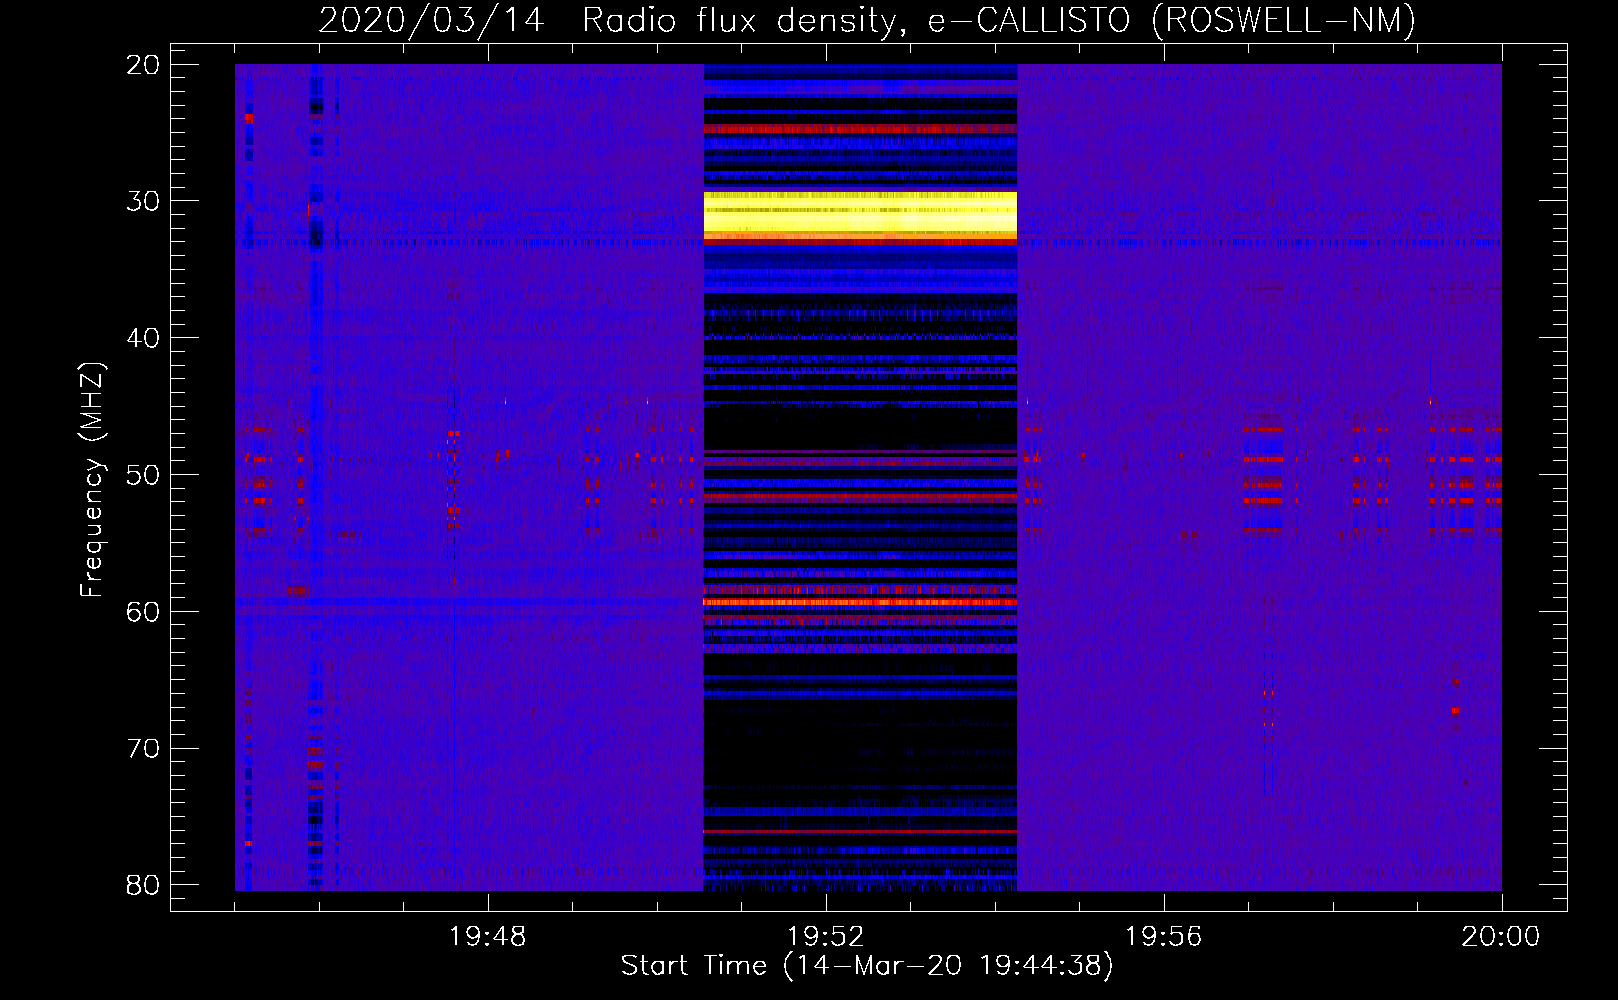Click the red band near 25 MHz in central block
This screenshot has width=1618, height=1000.
(x=860, y=129)
